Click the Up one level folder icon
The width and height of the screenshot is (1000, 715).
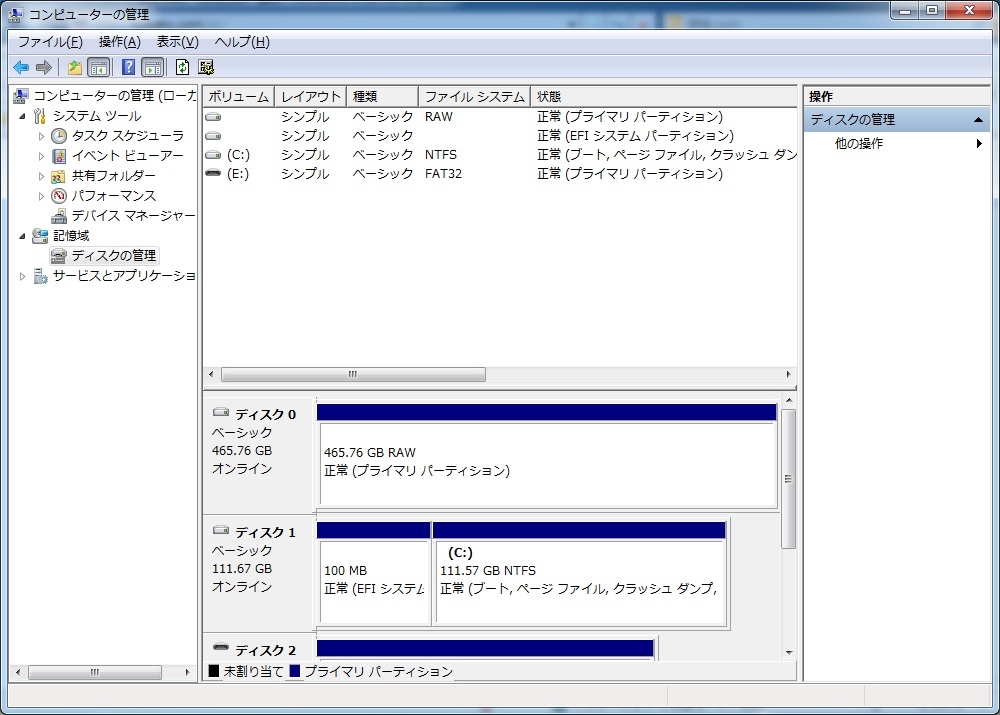pyautogui.click(x=75, y=67)
